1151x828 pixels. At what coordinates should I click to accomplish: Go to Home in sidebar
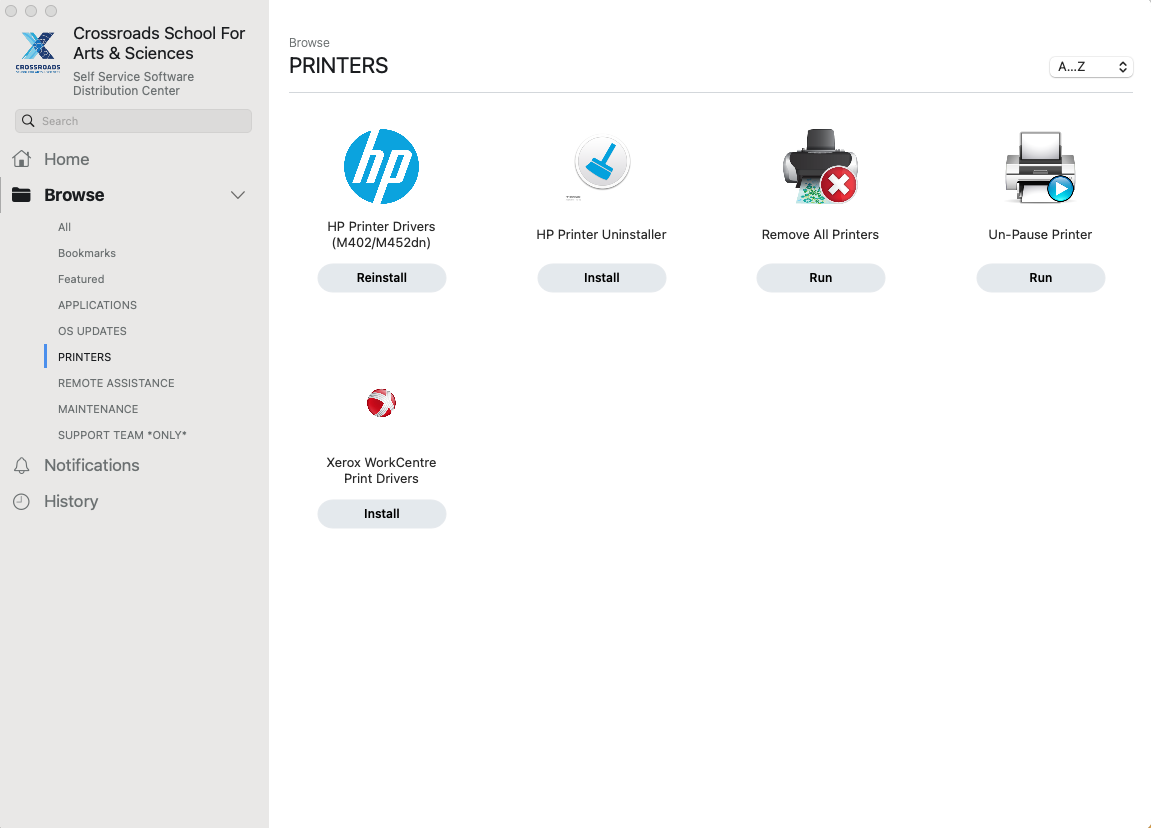[66, 159]
